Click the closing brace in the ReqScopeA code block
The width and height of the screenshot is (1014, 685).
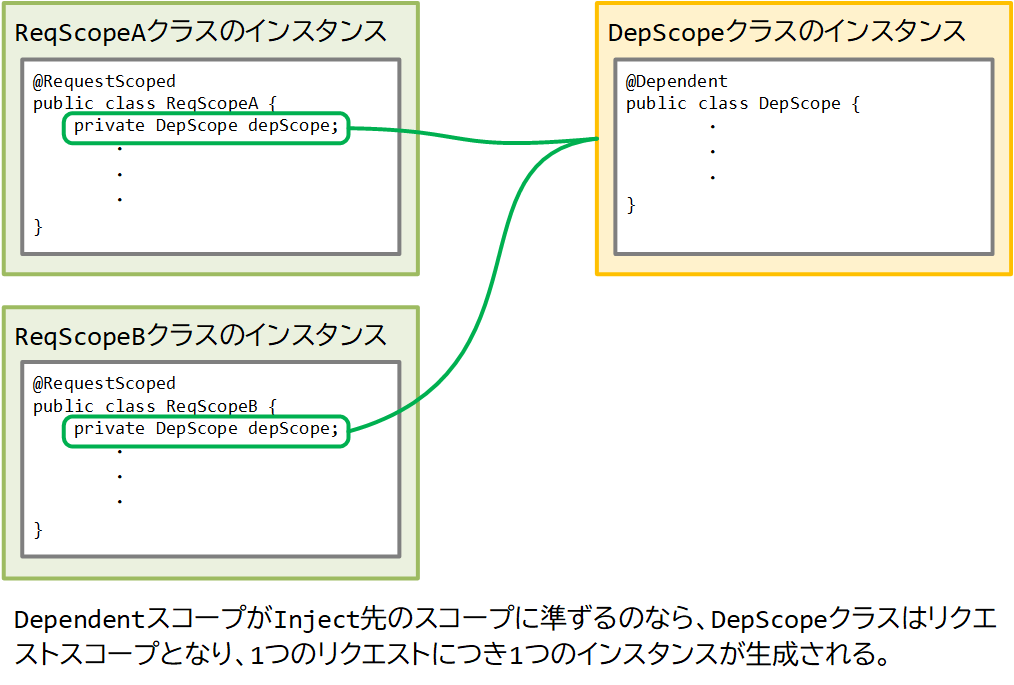click(x=37, y=226)
